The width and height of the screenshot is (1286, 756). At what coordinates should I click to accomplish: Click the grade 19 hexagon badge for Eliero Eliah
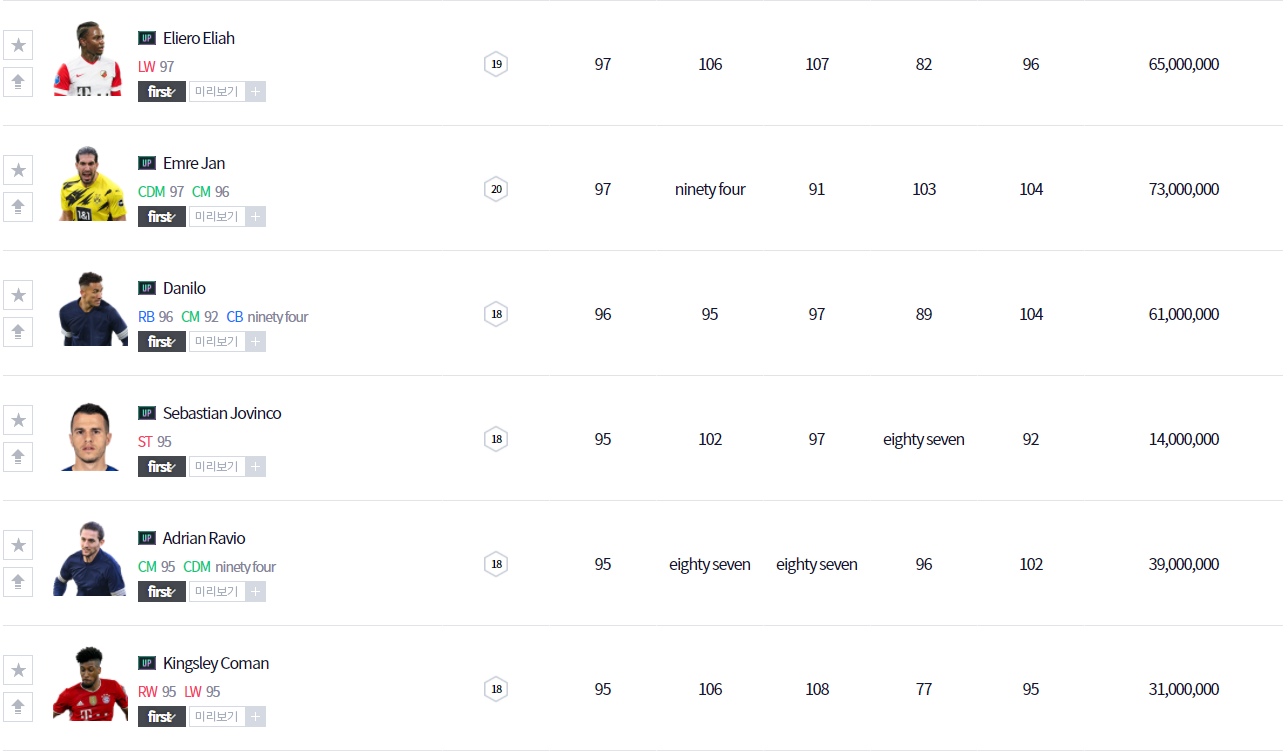[496, 64]
